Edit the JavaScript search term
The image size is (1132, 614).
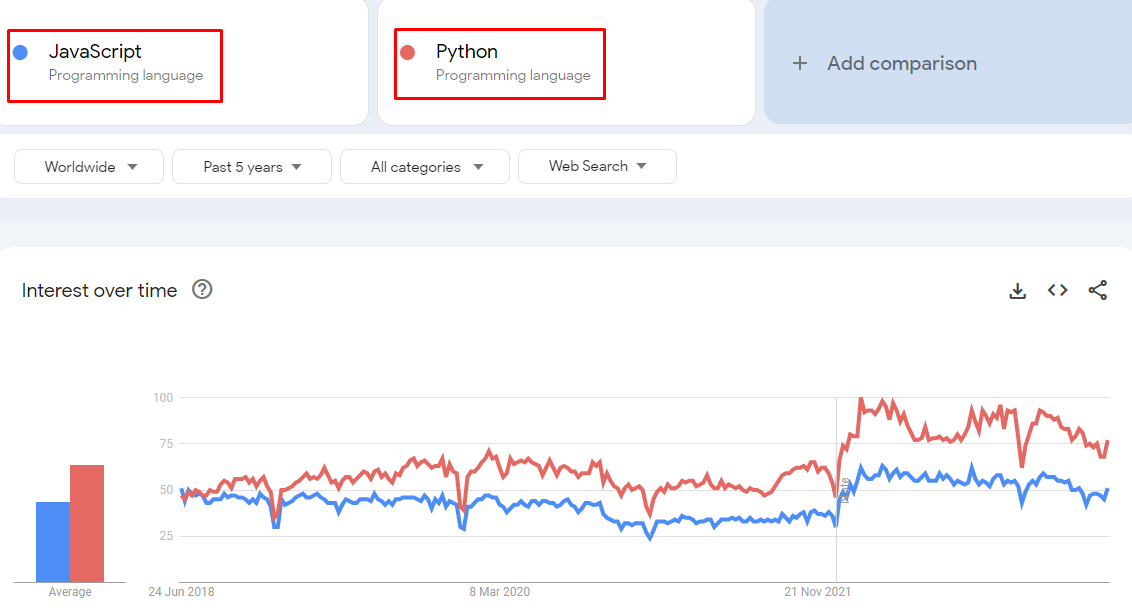pyautogui.click(x=95, y=52)
